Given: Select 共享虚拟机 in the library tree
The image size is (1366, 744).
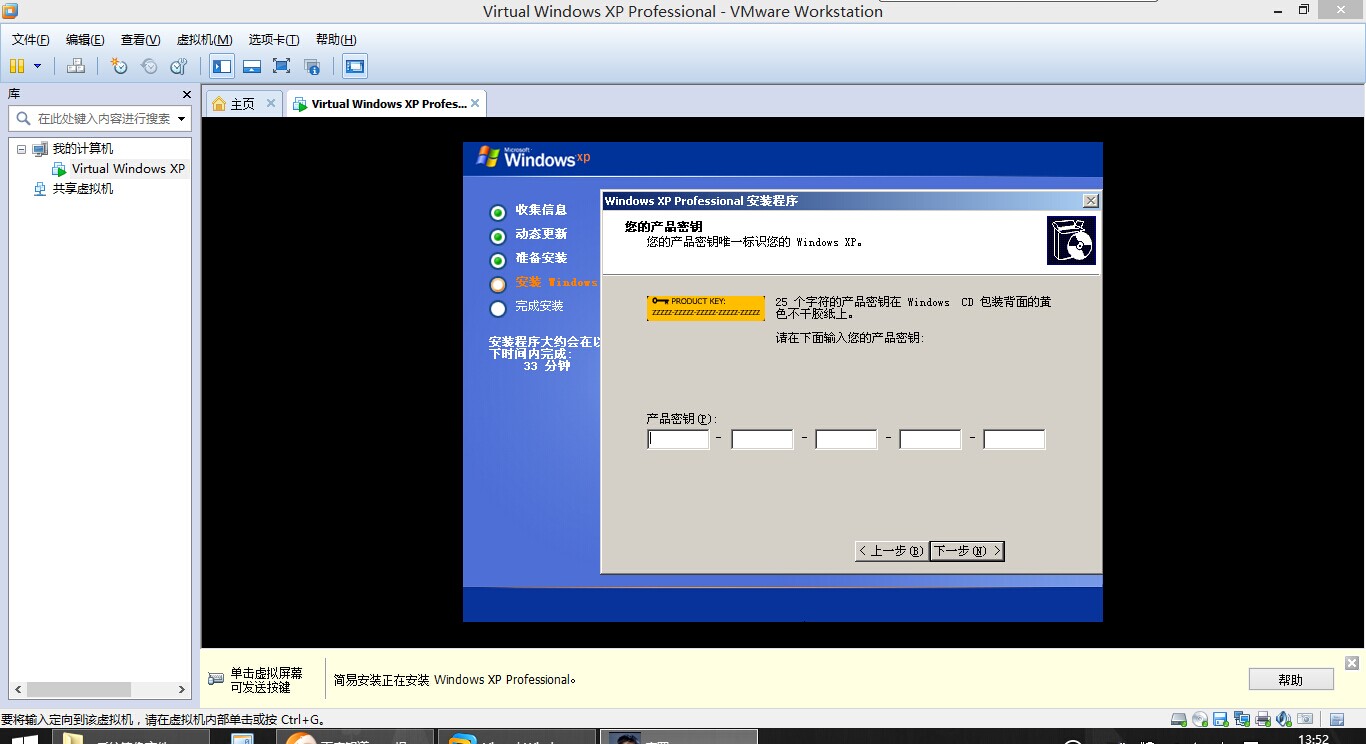Looking at the screenshot, I should coord(83,188).
